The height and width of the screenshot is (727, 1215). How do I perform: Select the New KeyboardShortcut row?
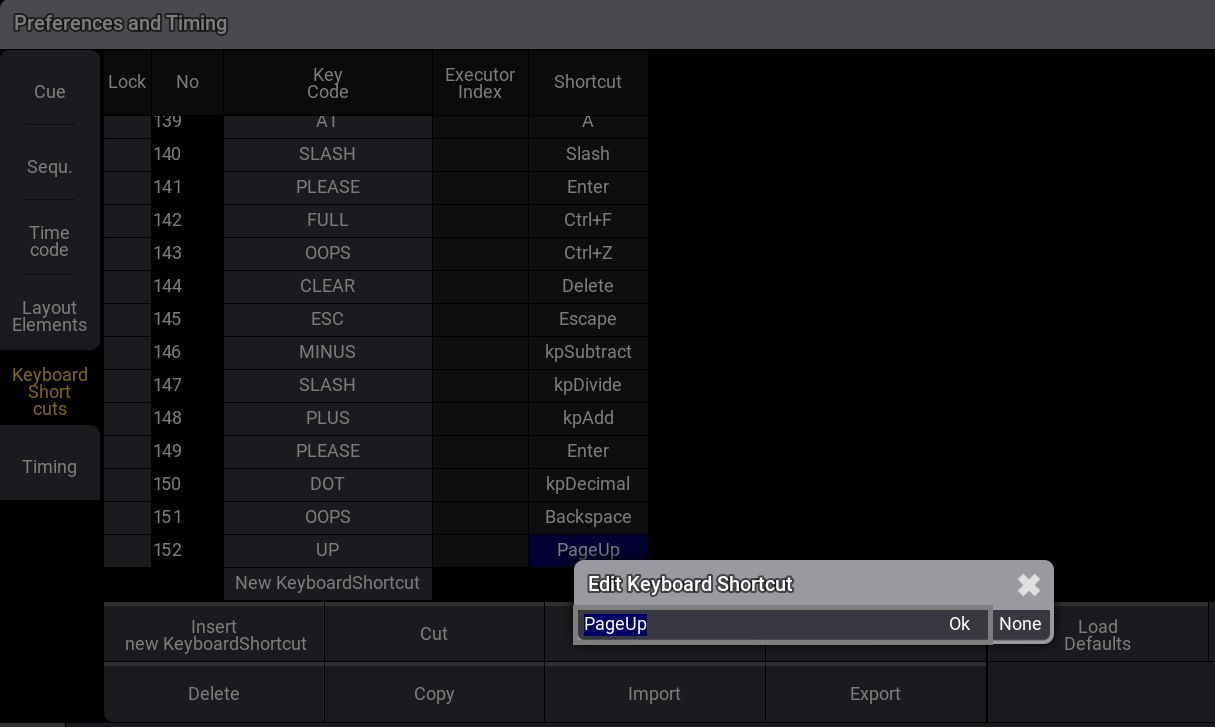[328, 583]
